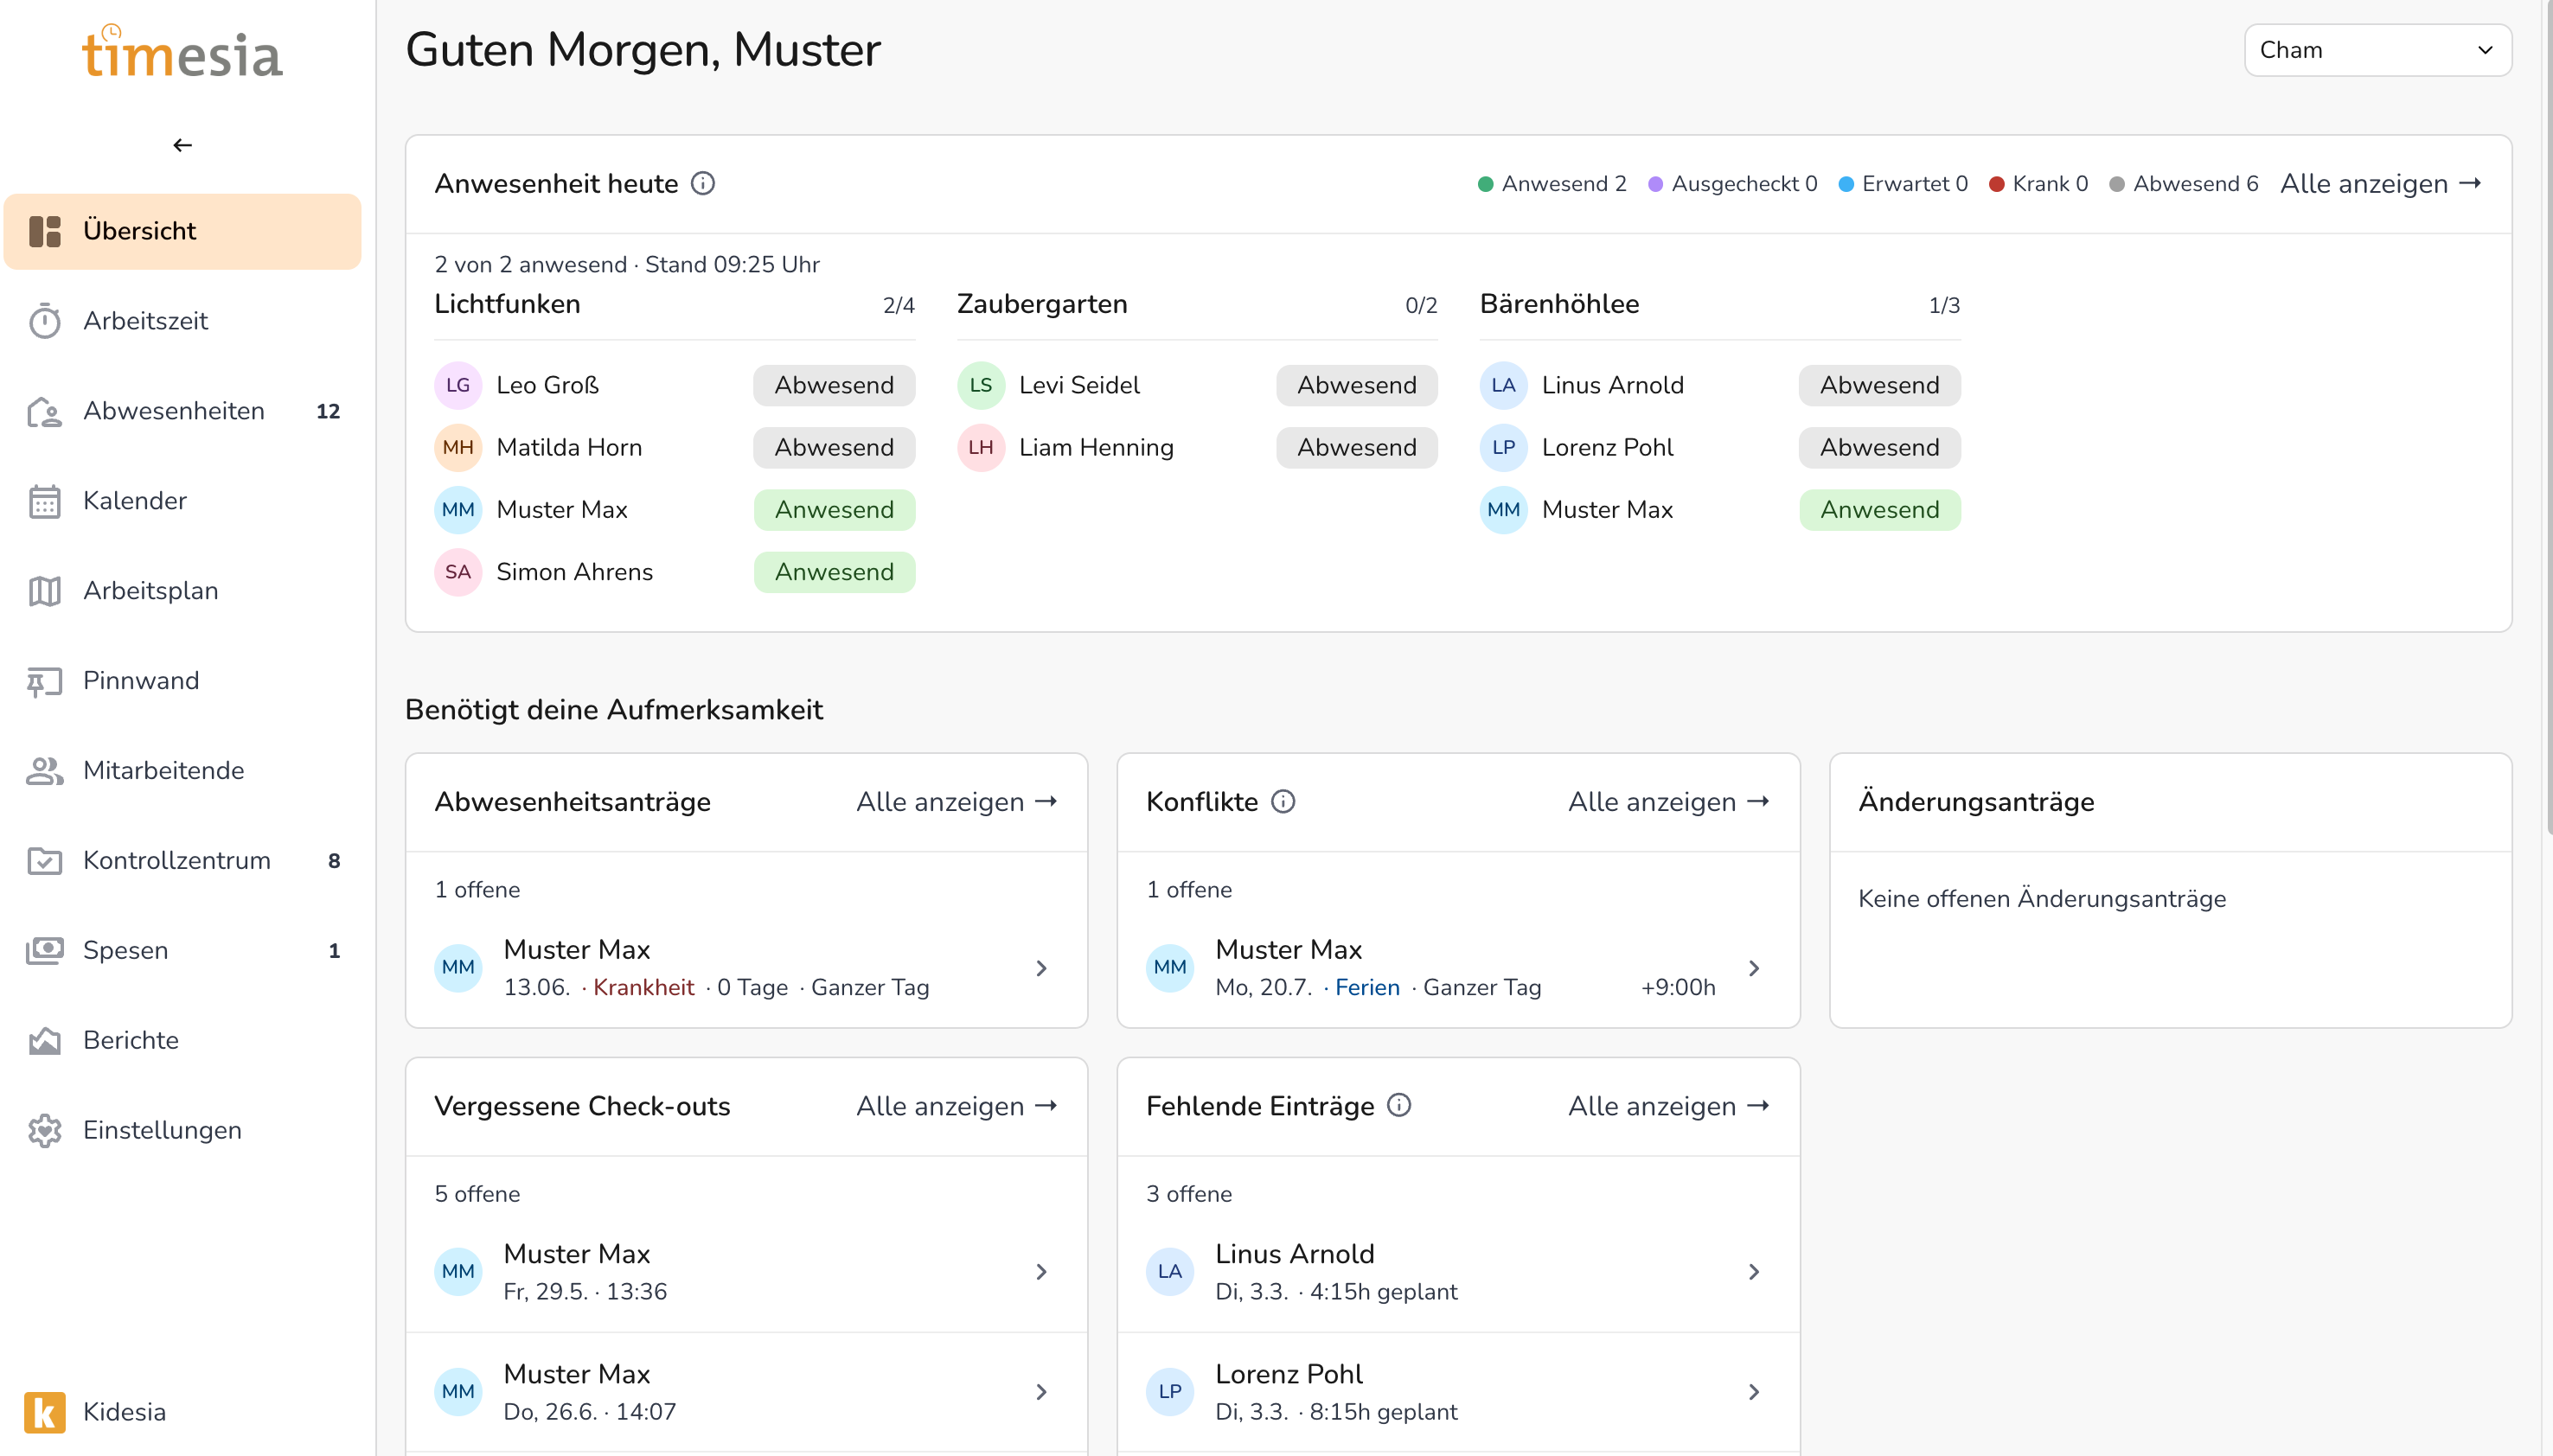Expand check-out entry Do, 26.6. chevron

[1041, 1392]
